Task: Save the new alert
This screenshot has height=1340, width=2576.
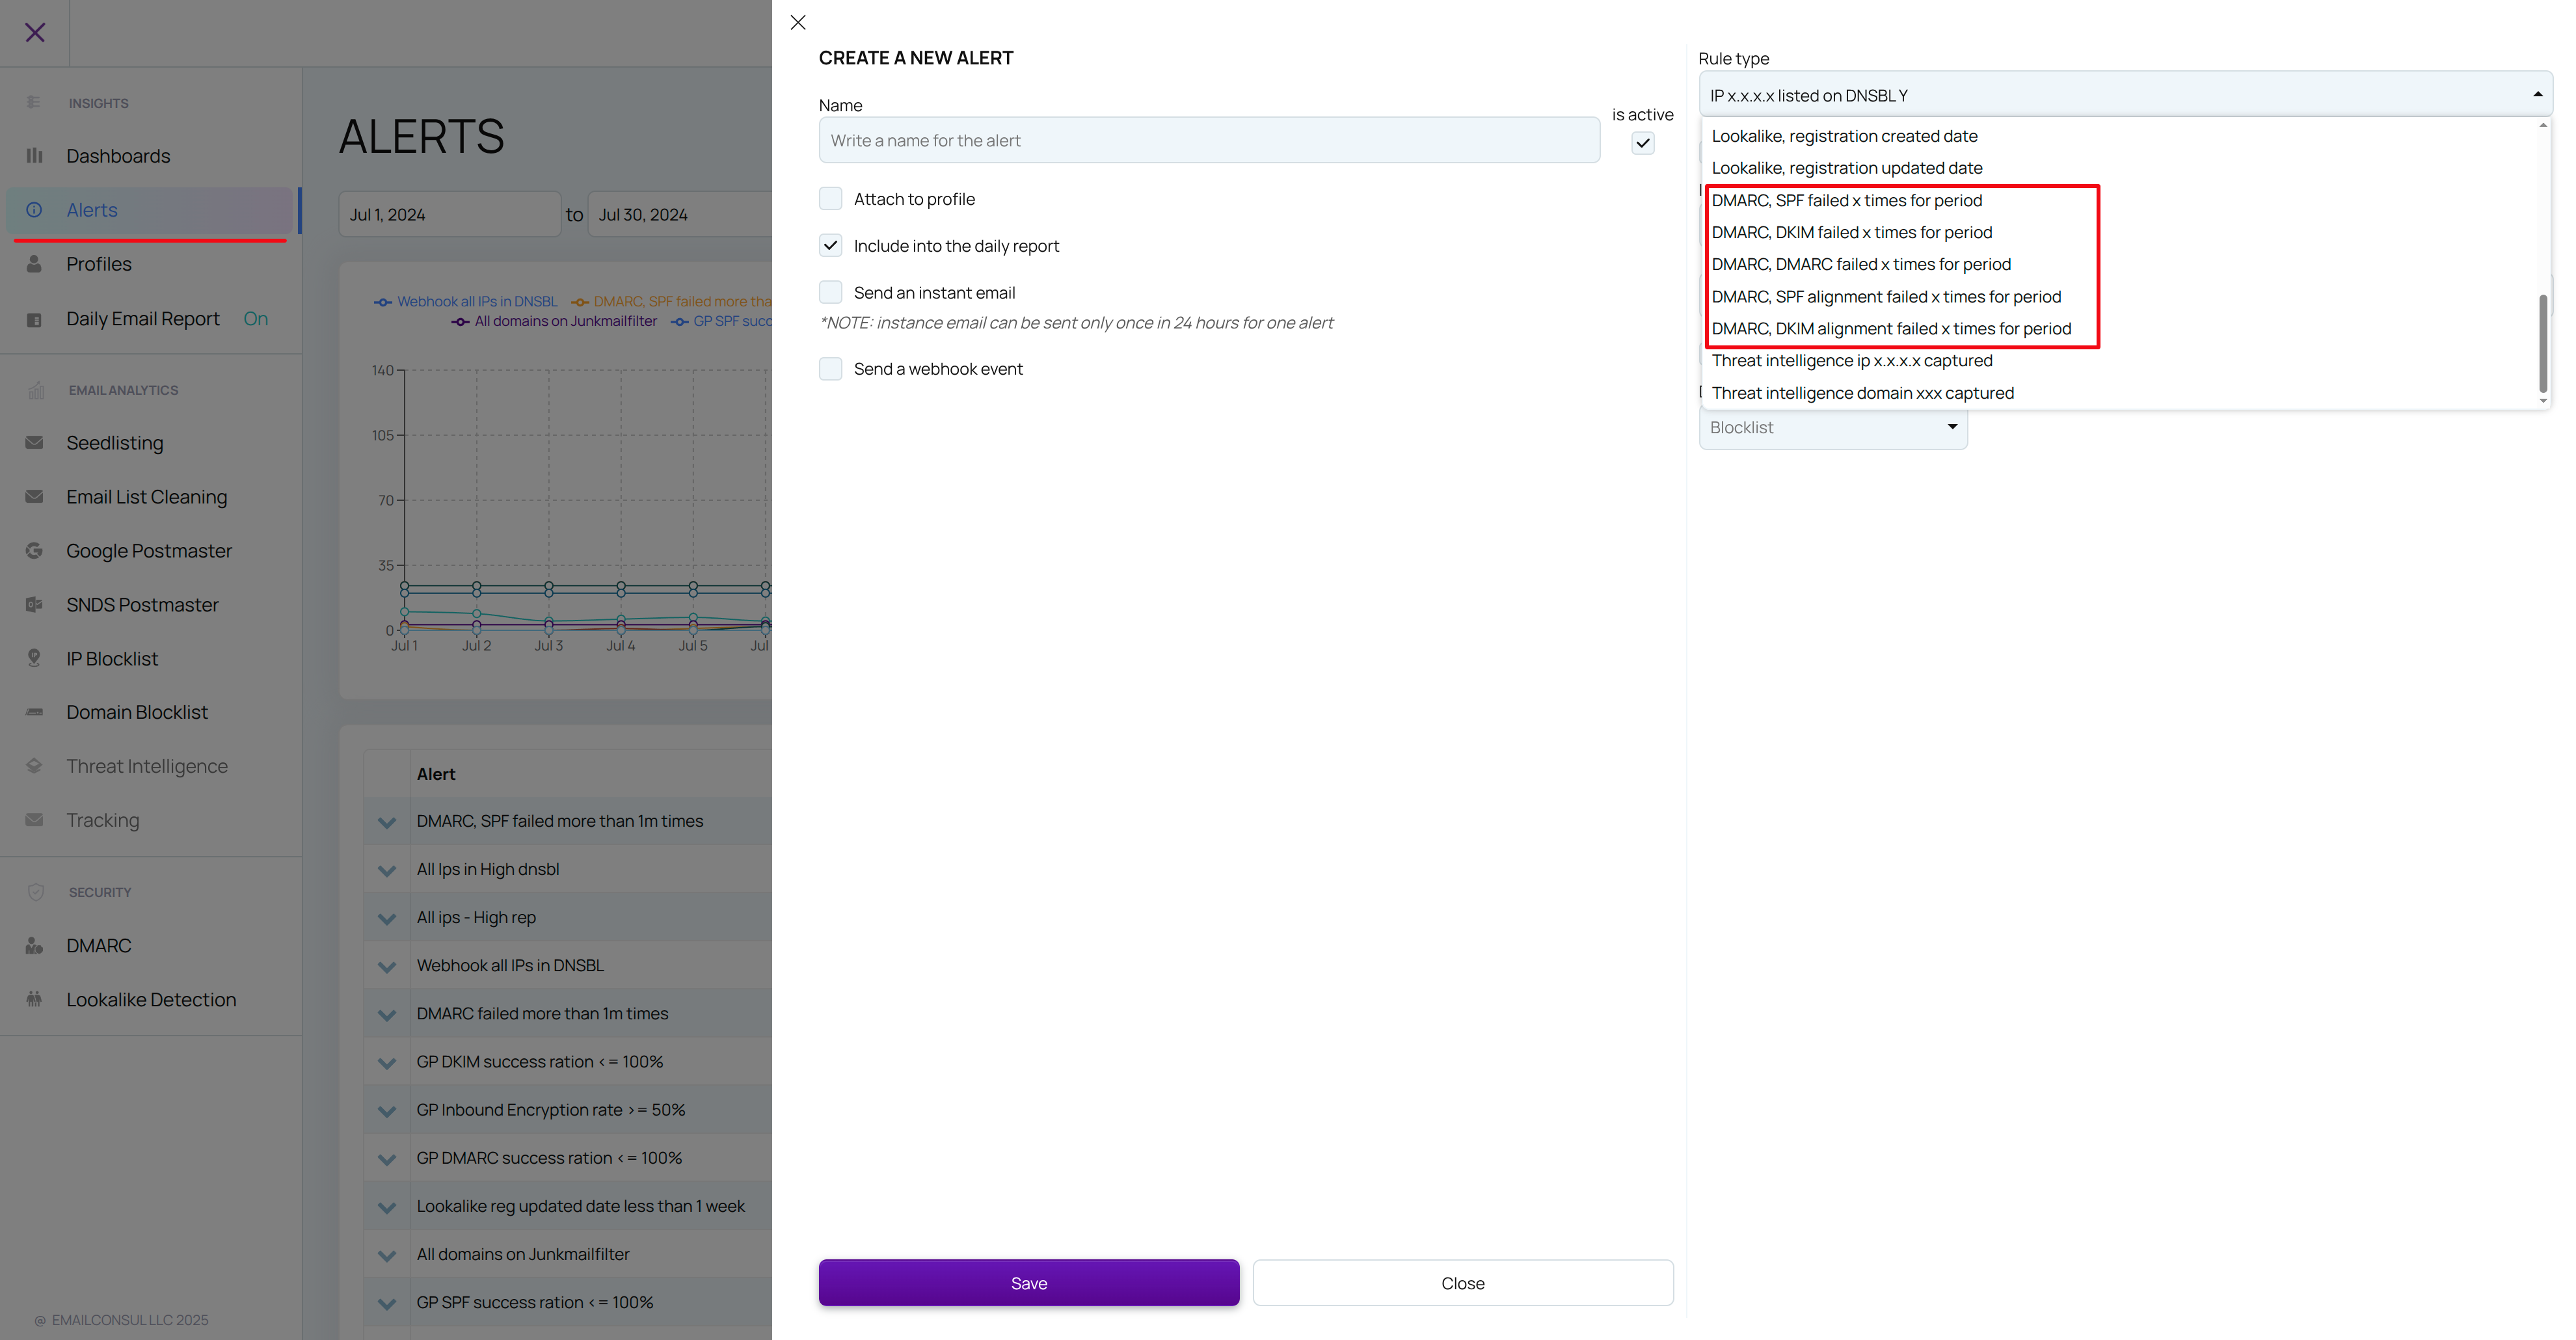Action: pos(1028,1283)
